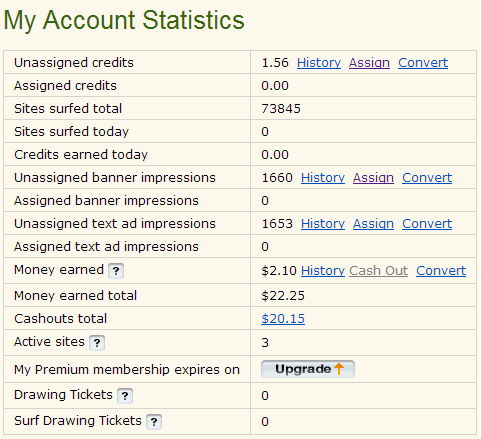
Task: Assign unassigned banner impressions
Action: click(x=373, y=178)
